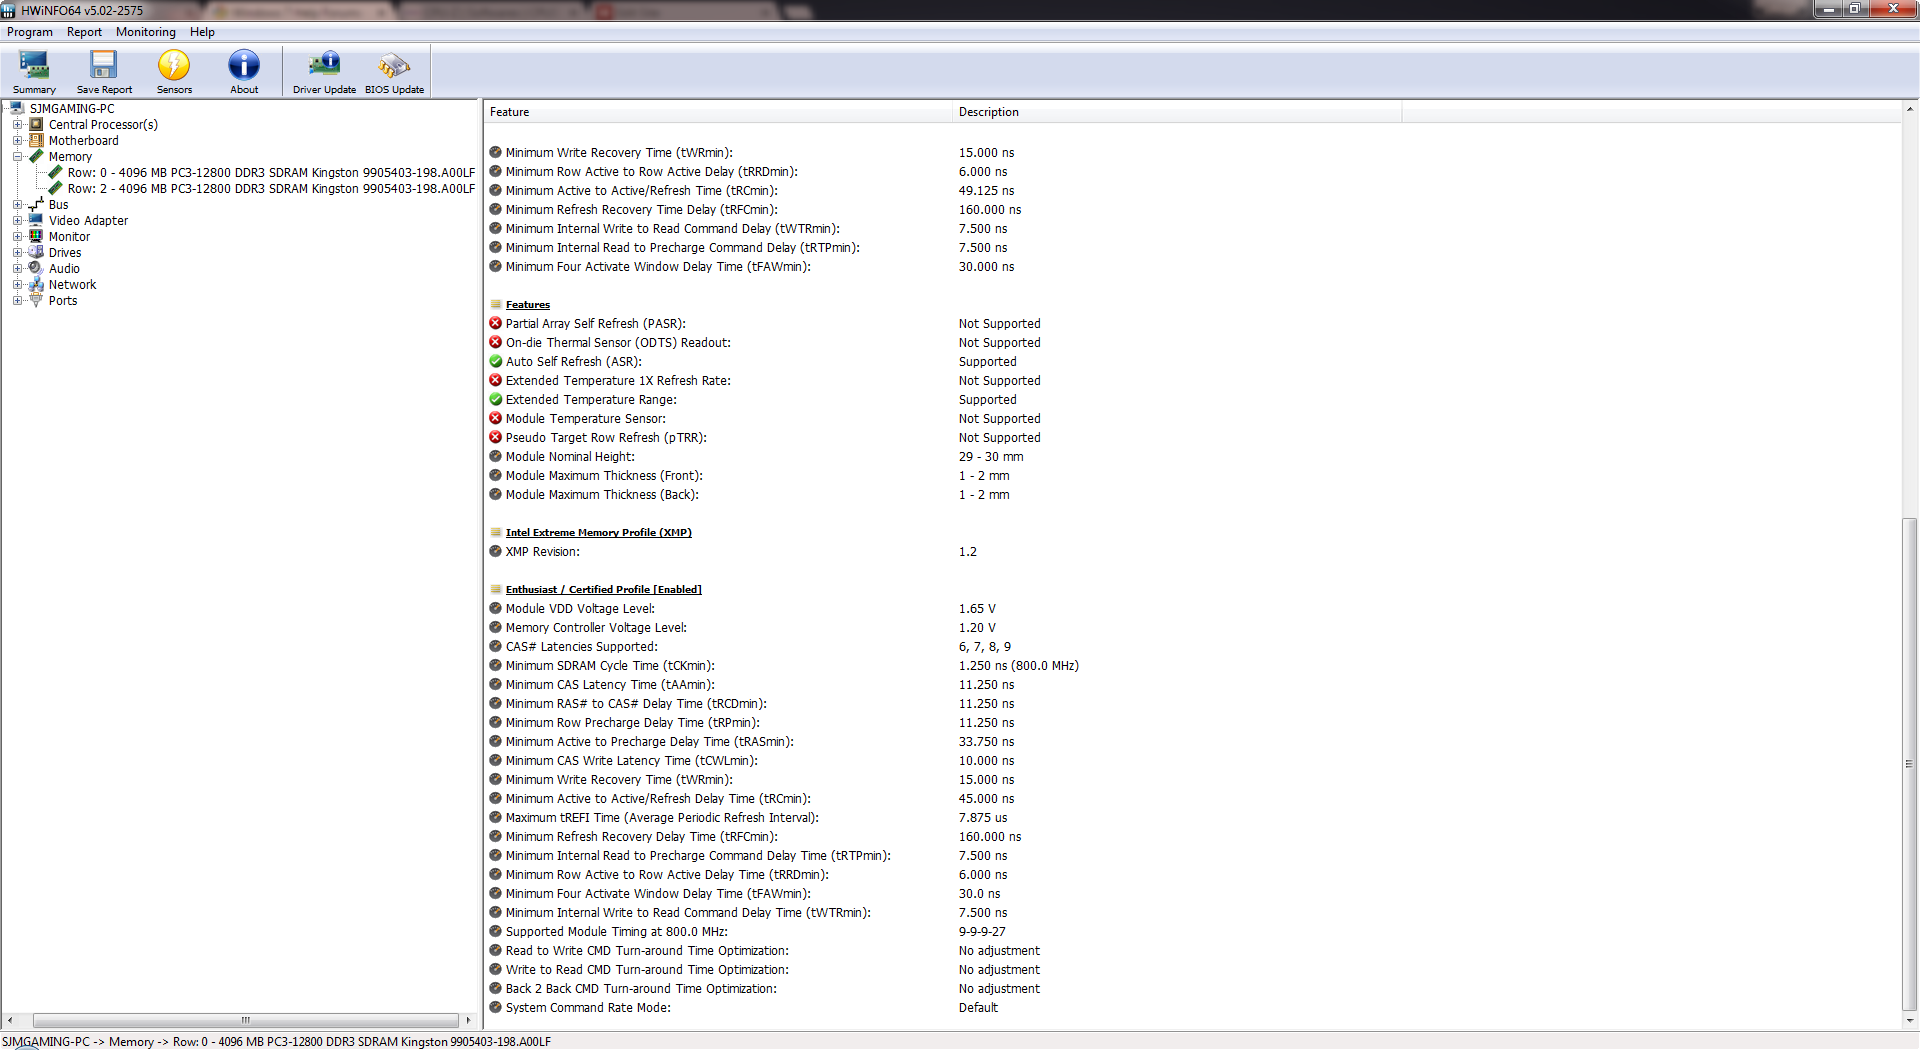Click the left pane horizontal scrollbar thumb
The image size is (1920, 1050).
coord(245,1021)
